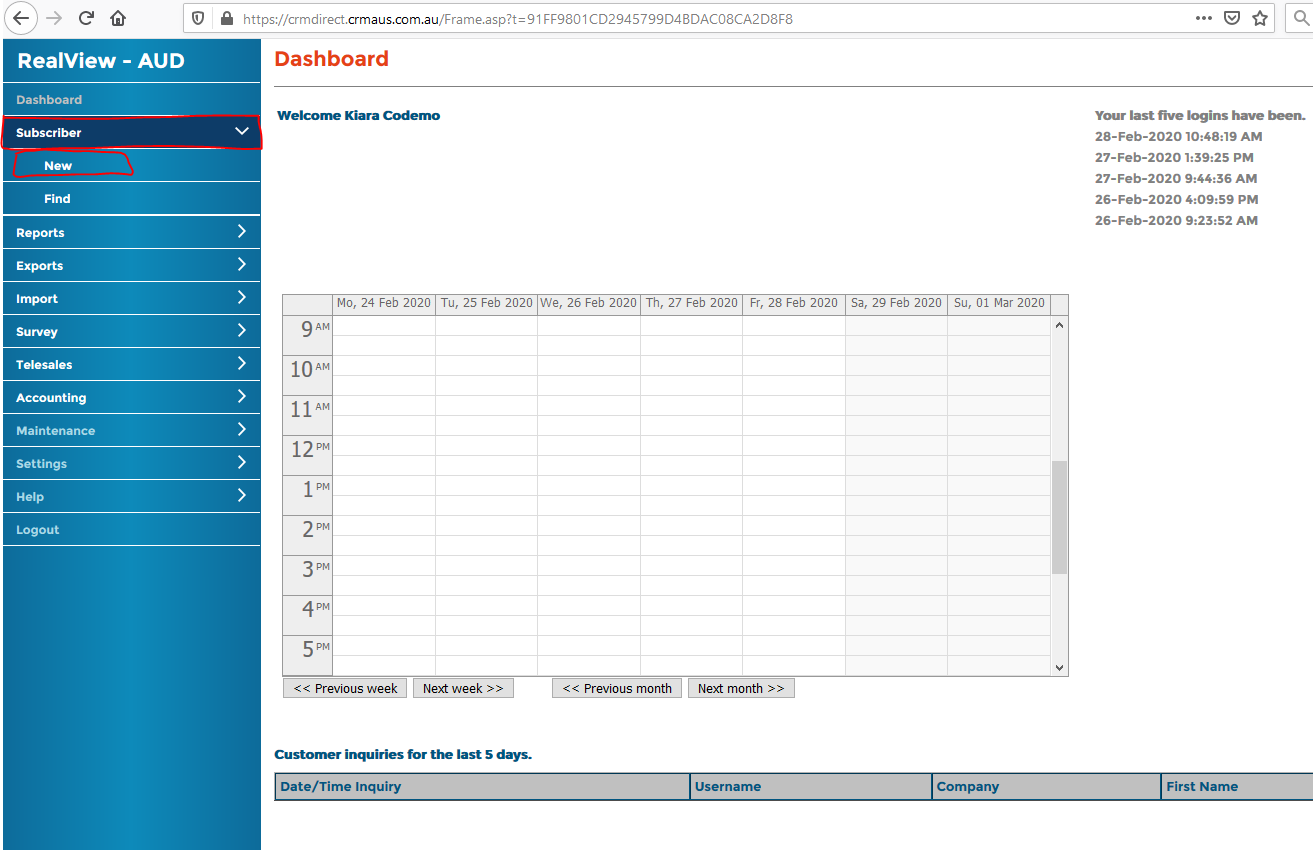Screen dimensions: 1313x850
Task: Click the Date/Time Inquiry column header
Action: tap(483, 787)
